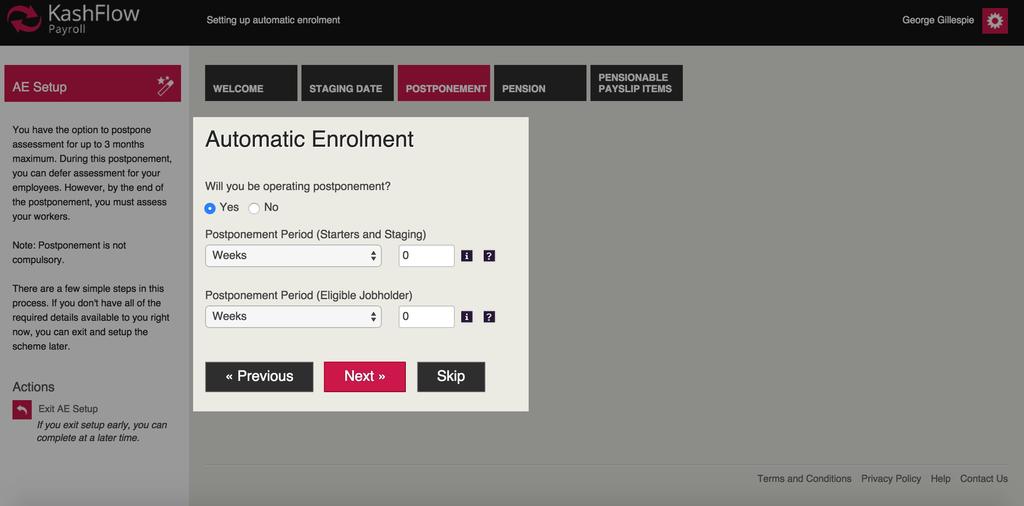Open the Terms and Conditions link
This screenshot has height=506, width=1024.
[x=804, y=479]
